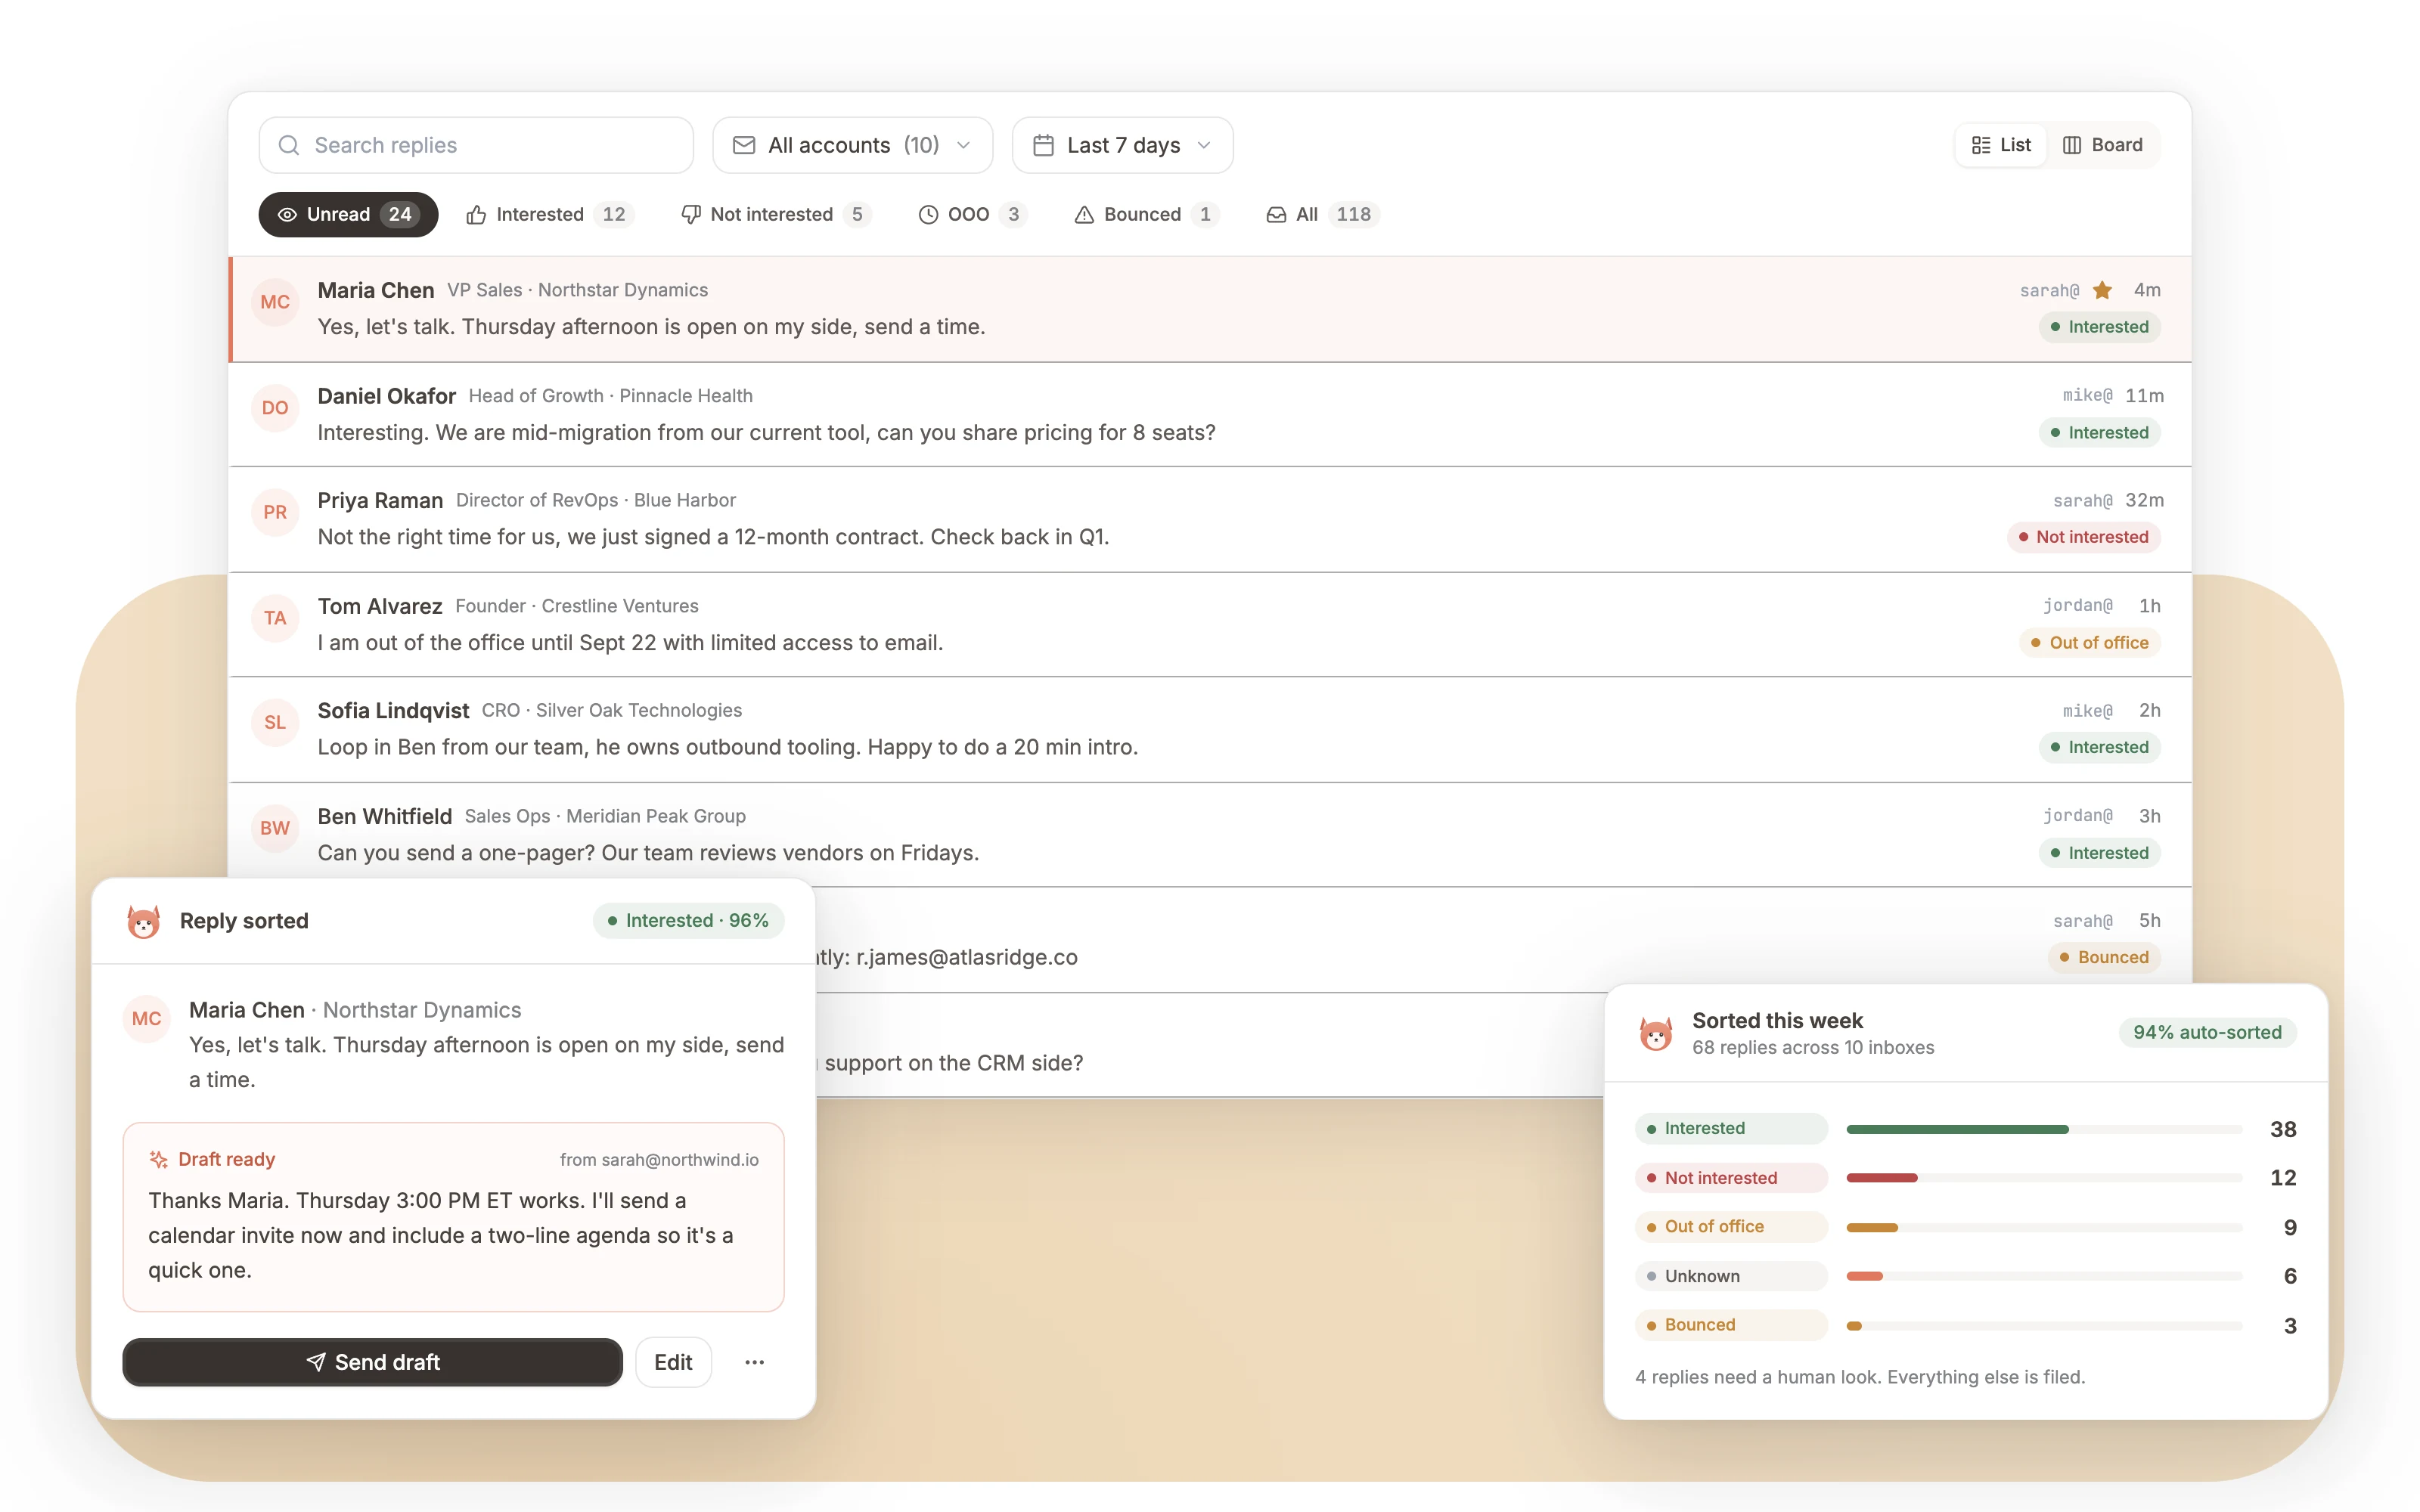The height and width of the screenshot is (1512, 2420).
Task: Click the fox mascot icon in Reply sorted card
Action: pos(144,921)
